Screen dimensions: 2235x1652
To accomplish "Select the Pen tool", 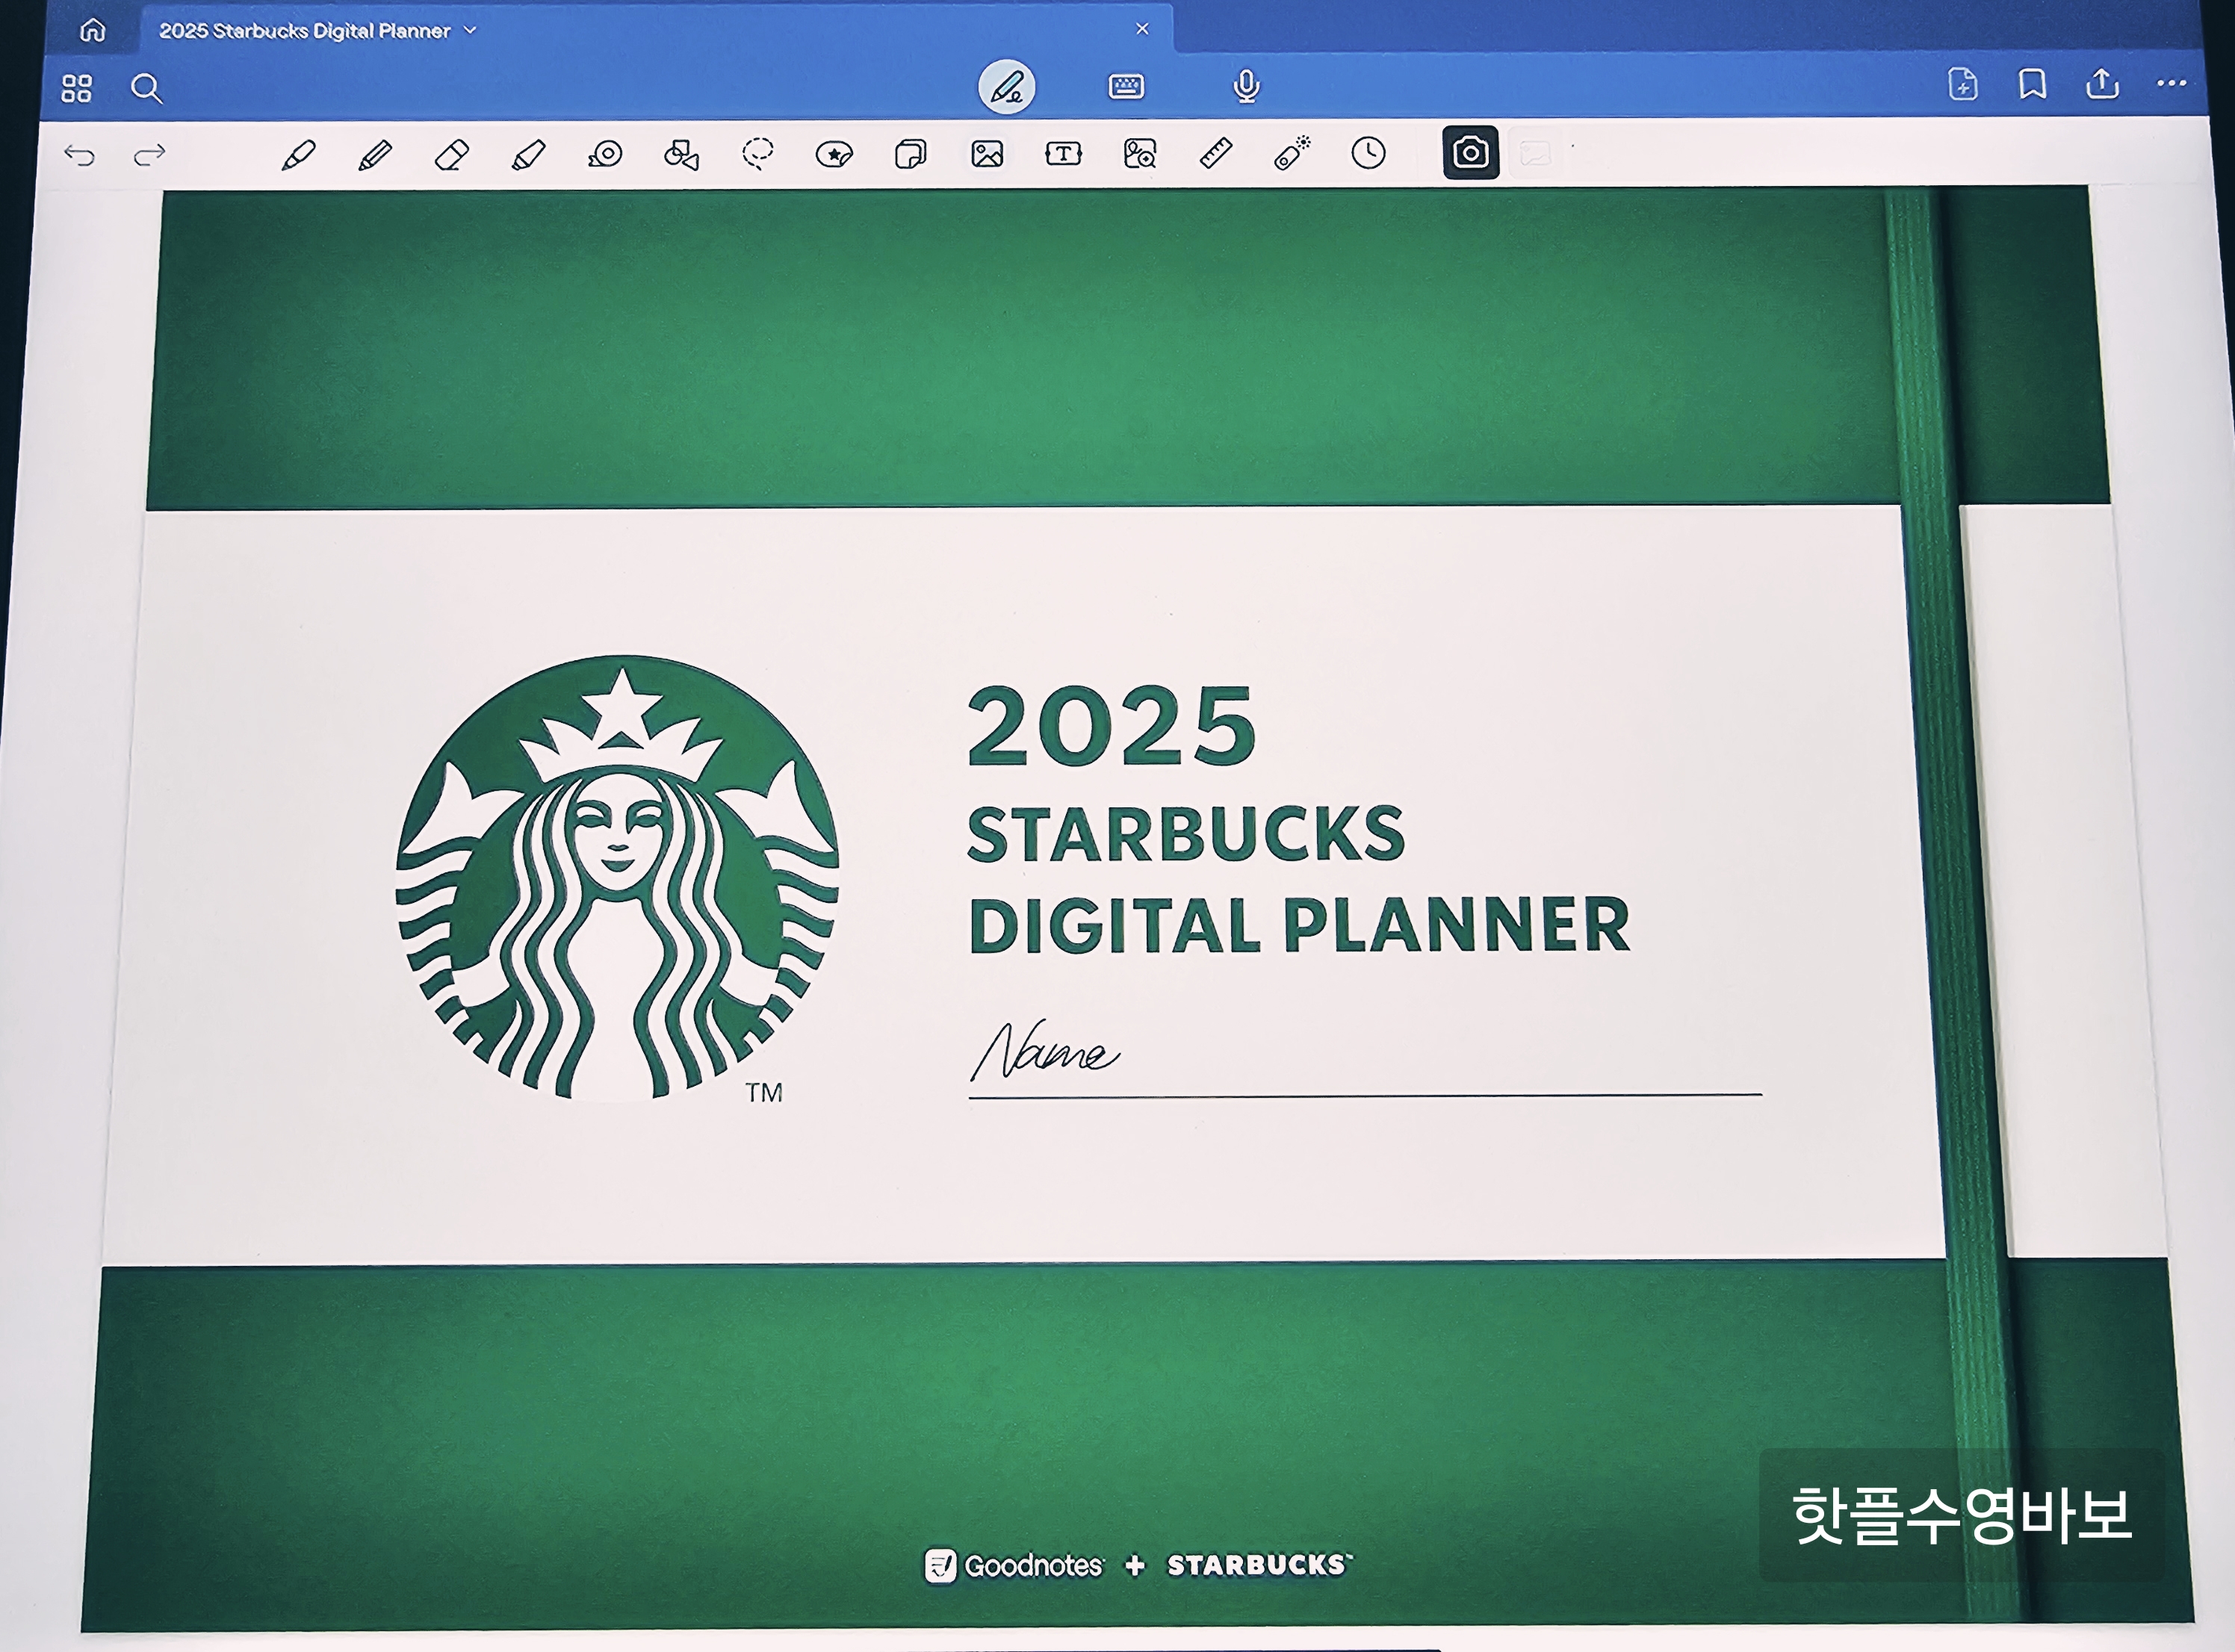I will (x=298, y=155).
